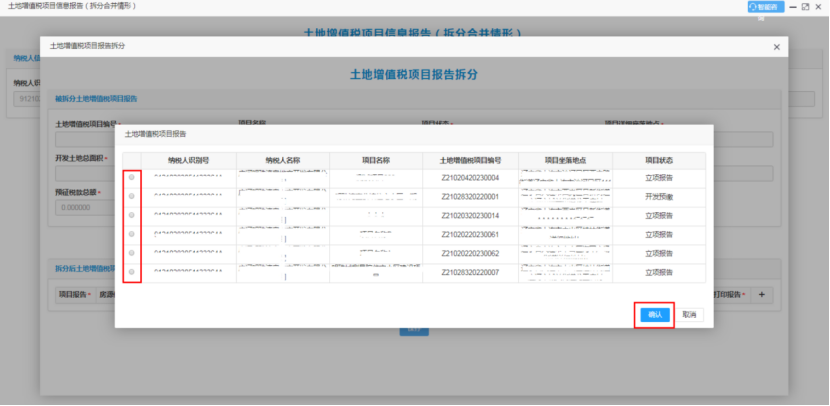Click the 项目名称 column header
Viewport: 830px width, 406px height.
(x=376, y=160)
